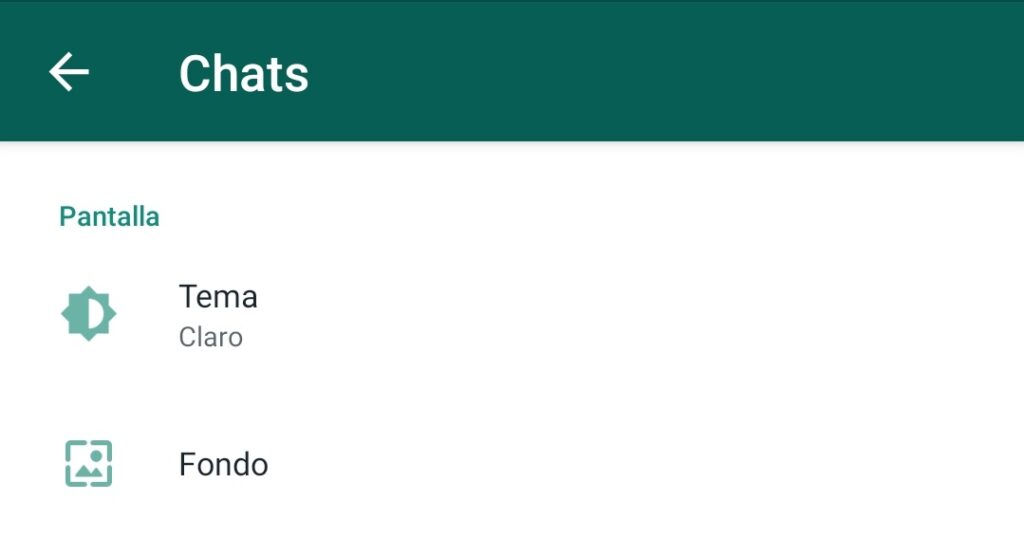Tap the teal Pantalla label
The height and width of the screenshot is (538, 1024).
click(109, 217)
